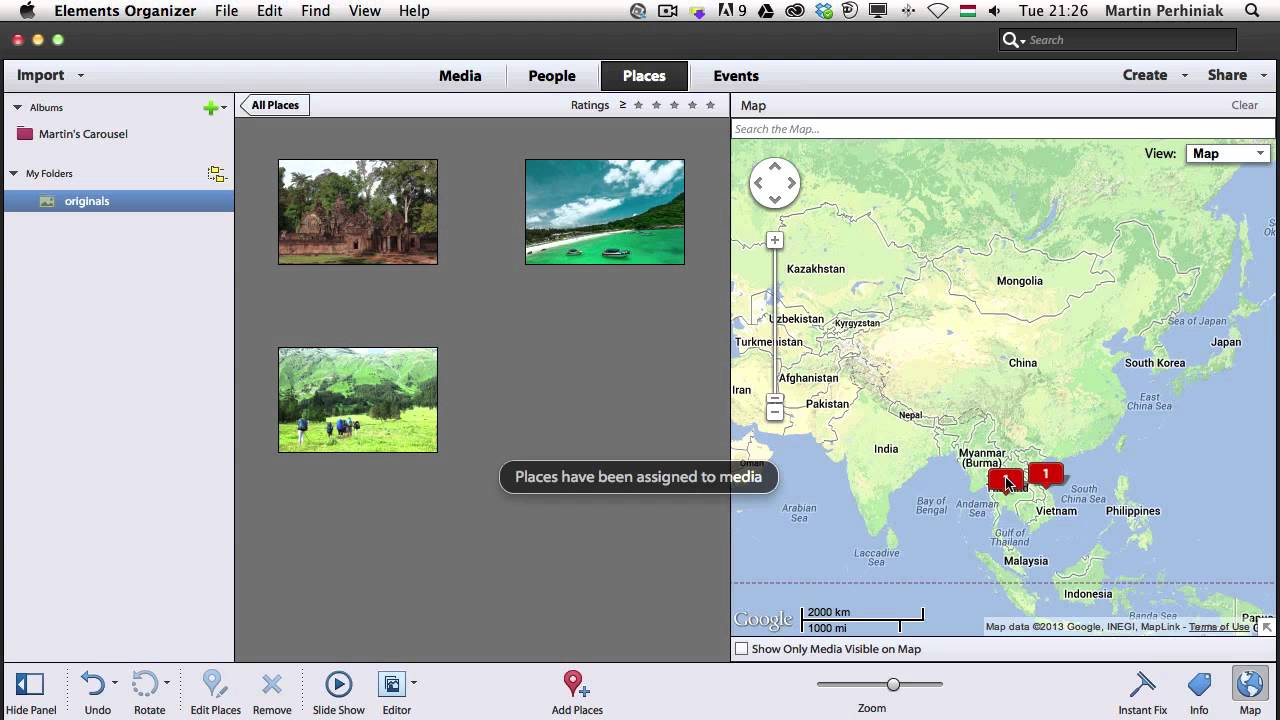Viewport: 1280px width, 720px height.
Task: Click Clear in Map panel
Action: [1245, 105]
